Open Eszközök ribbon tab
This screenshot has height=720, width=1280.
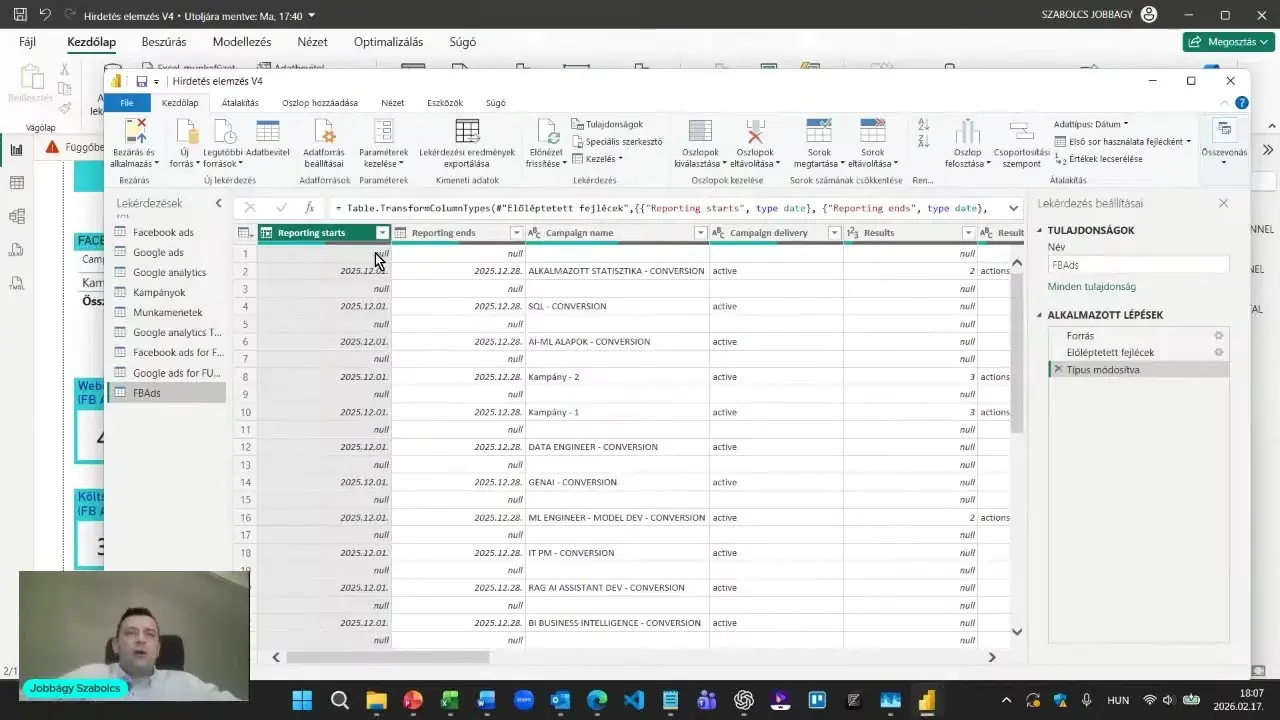point(445,103)
